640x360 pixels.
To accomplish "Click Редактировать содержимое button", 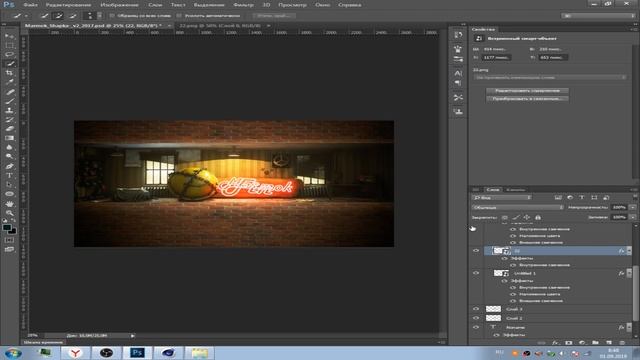I will click(527, 91).
